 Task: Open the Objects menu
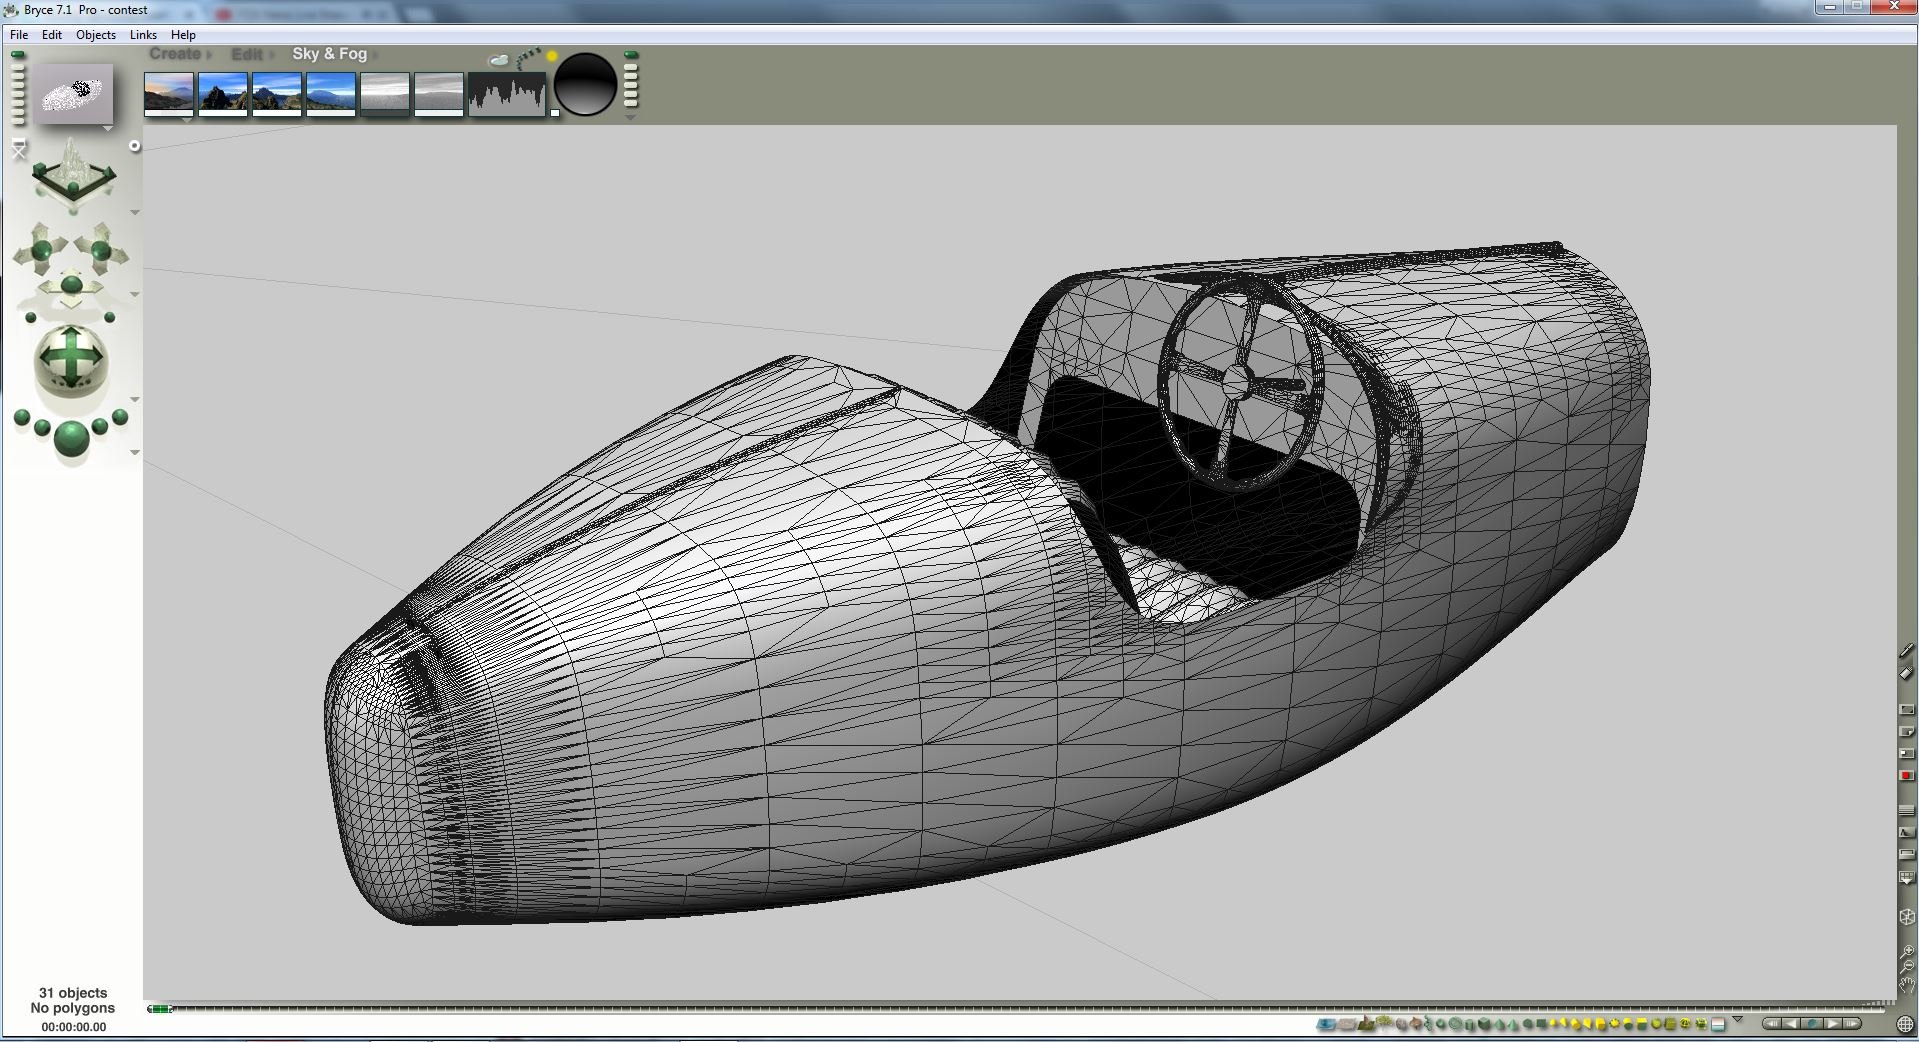pos(96,34)
